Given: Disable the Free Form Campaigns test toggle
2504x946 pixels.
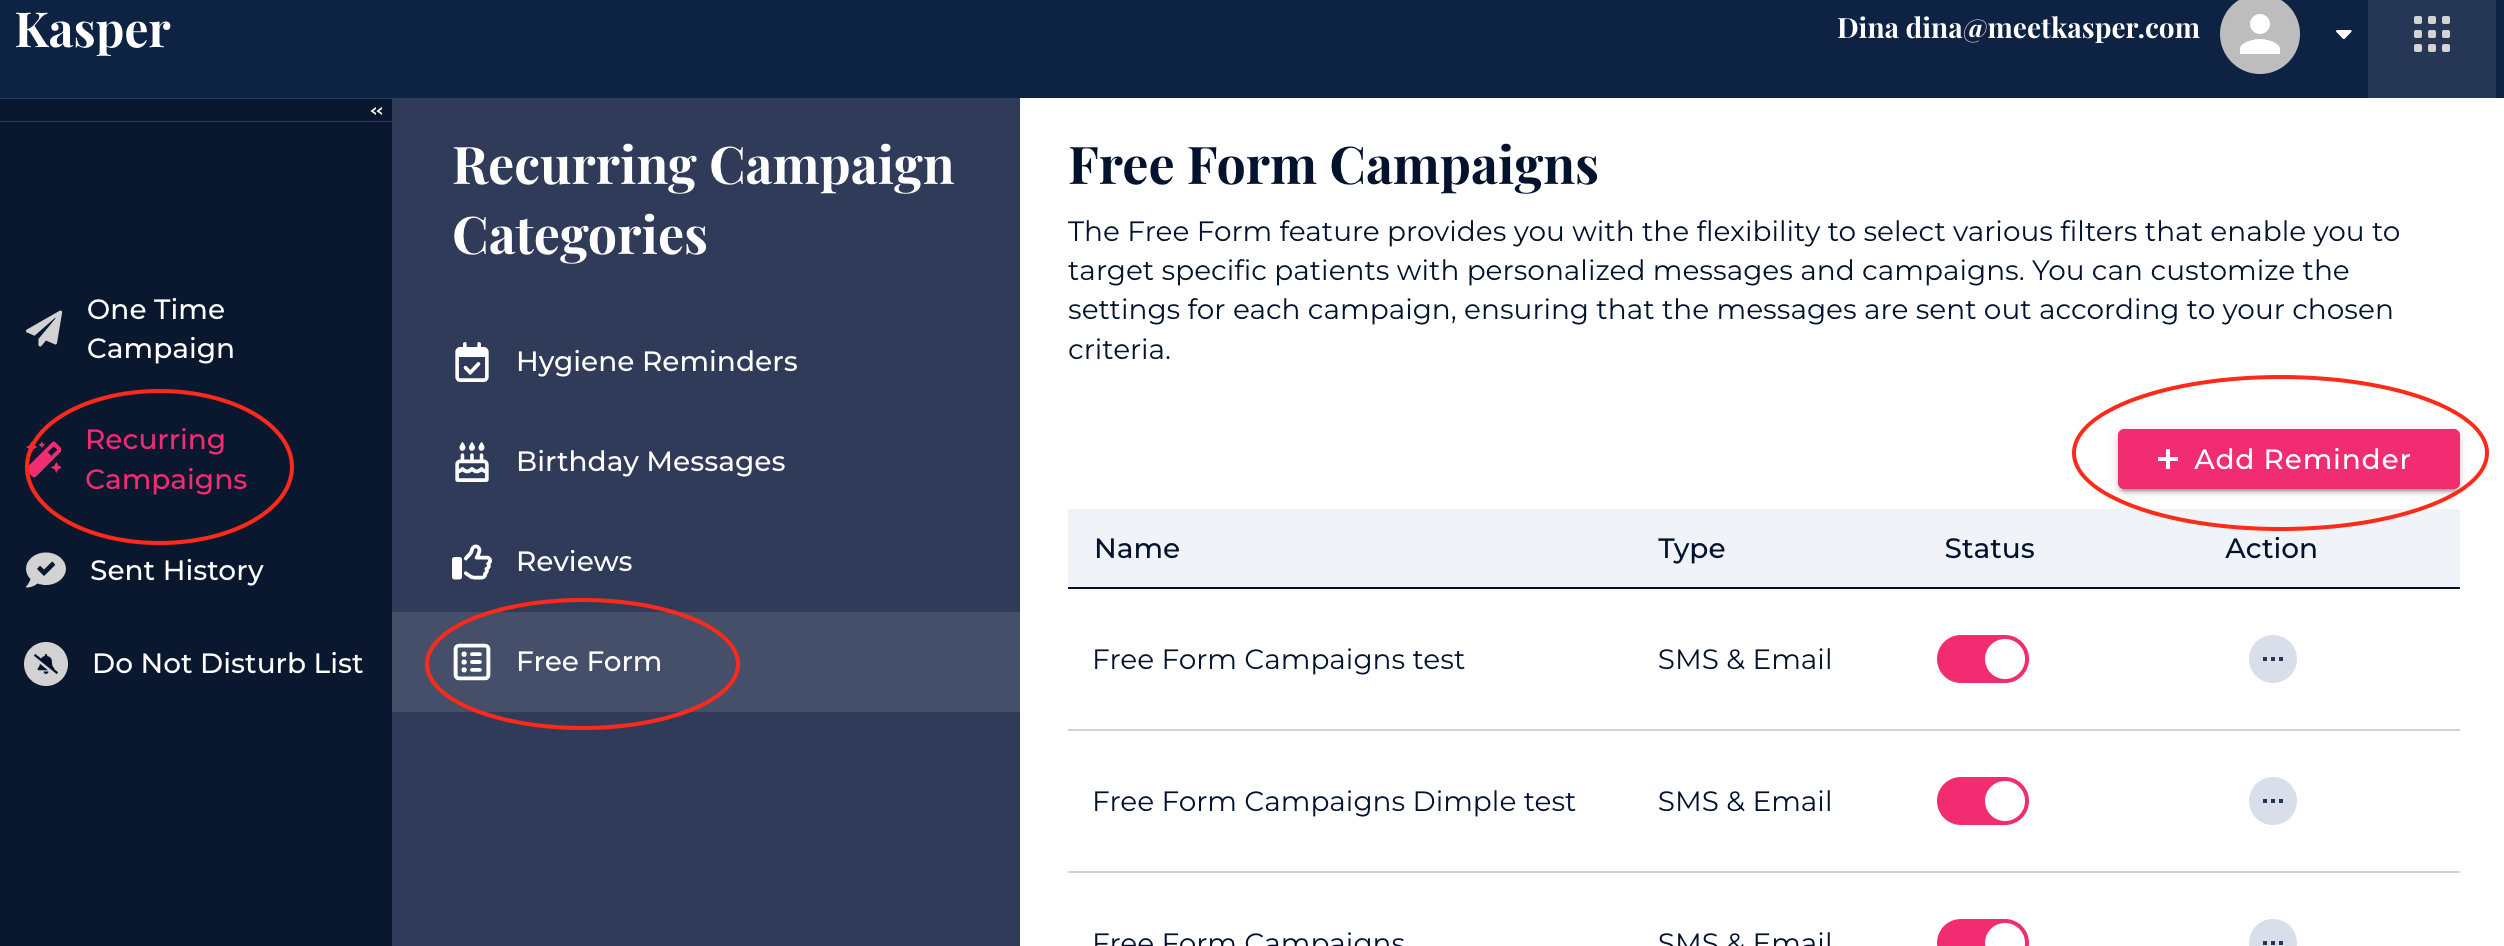Looking at the screenshot, I should [x=1982, y=659].
